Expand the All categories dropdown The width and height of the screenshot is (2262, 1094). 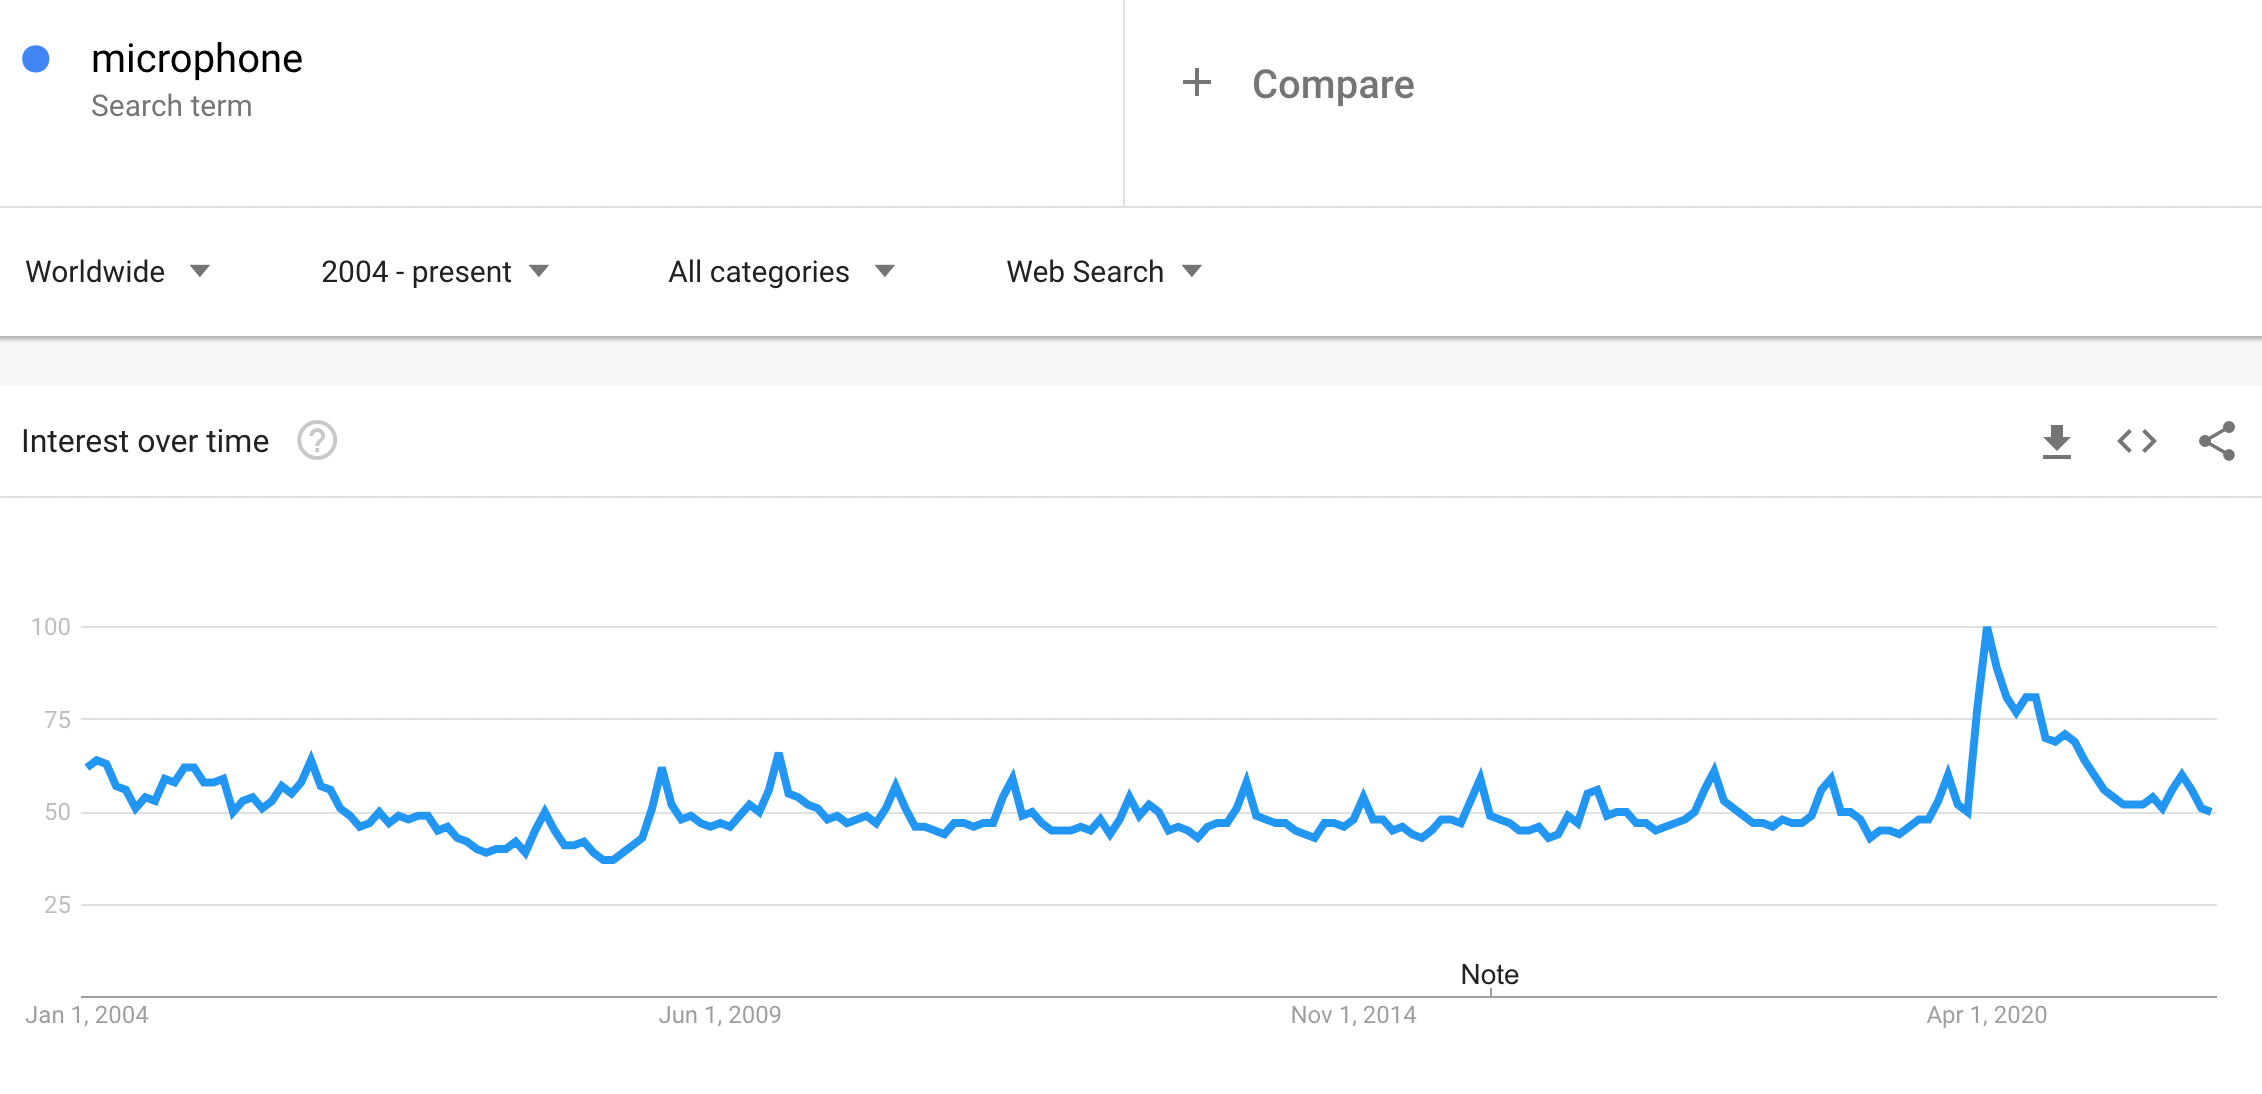tap(781, 271)
